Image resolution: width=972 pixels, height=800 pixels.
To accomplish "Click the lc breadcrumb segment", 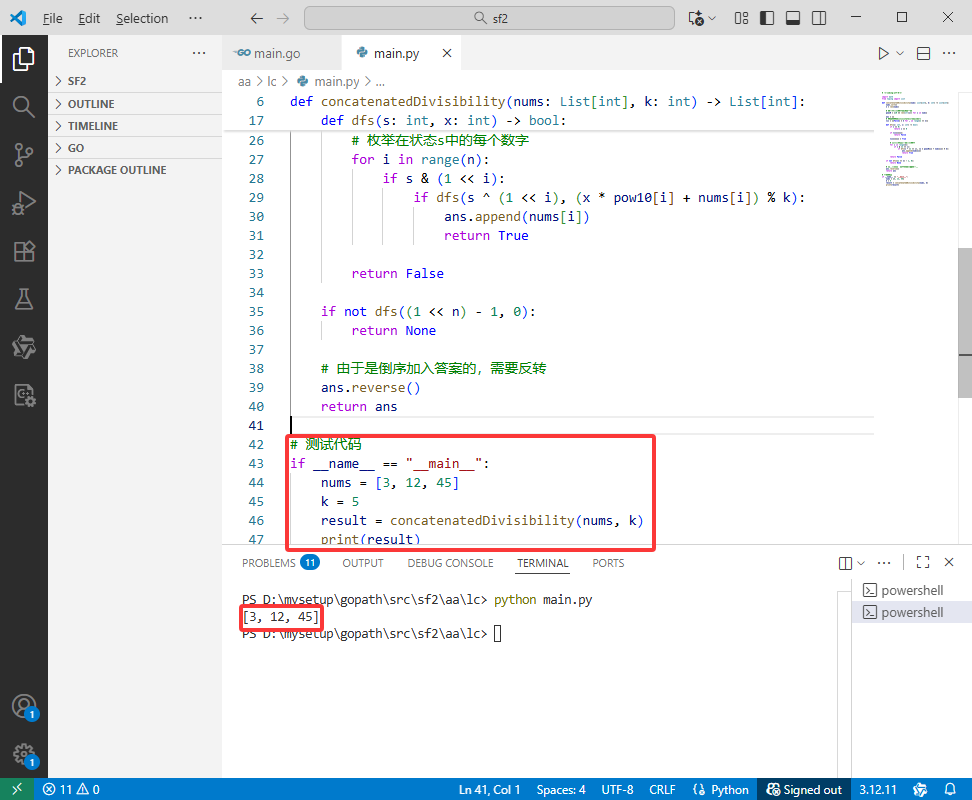I will pyautogui.click(x=272, y=82).
